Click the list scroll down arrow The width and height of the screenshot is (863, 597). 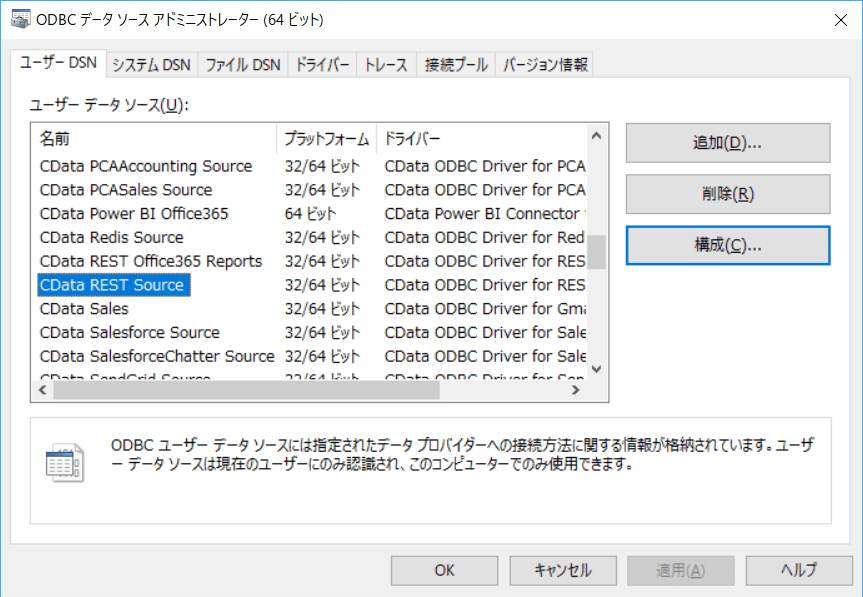pyautogui.click(x=596, y=369)
